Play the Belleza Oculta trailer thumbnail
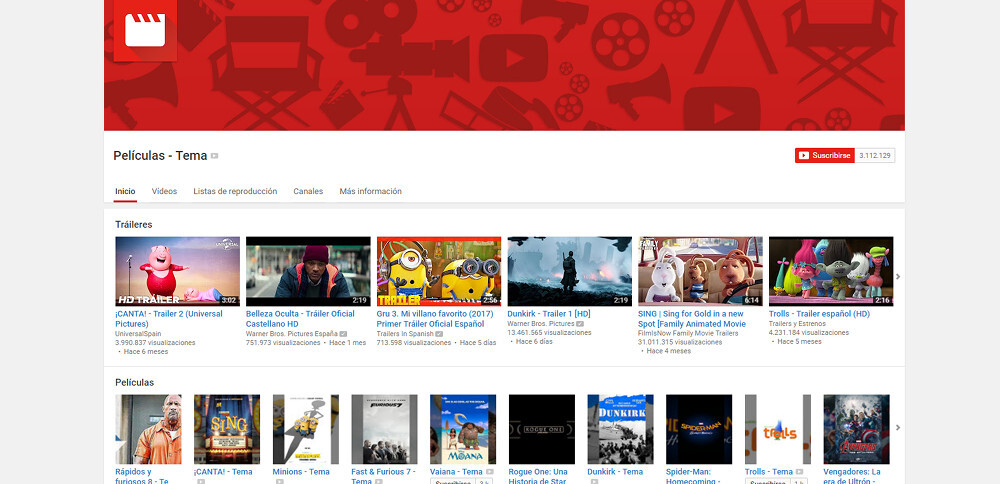 308,272
